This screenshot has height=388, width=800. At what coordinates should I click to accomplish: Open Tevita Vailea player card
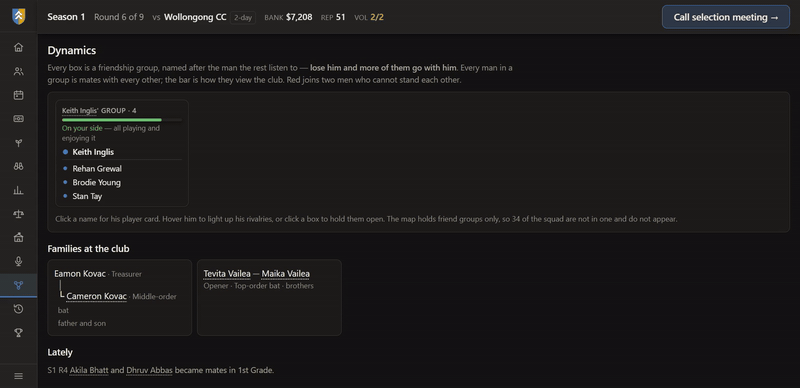point(227,274)
